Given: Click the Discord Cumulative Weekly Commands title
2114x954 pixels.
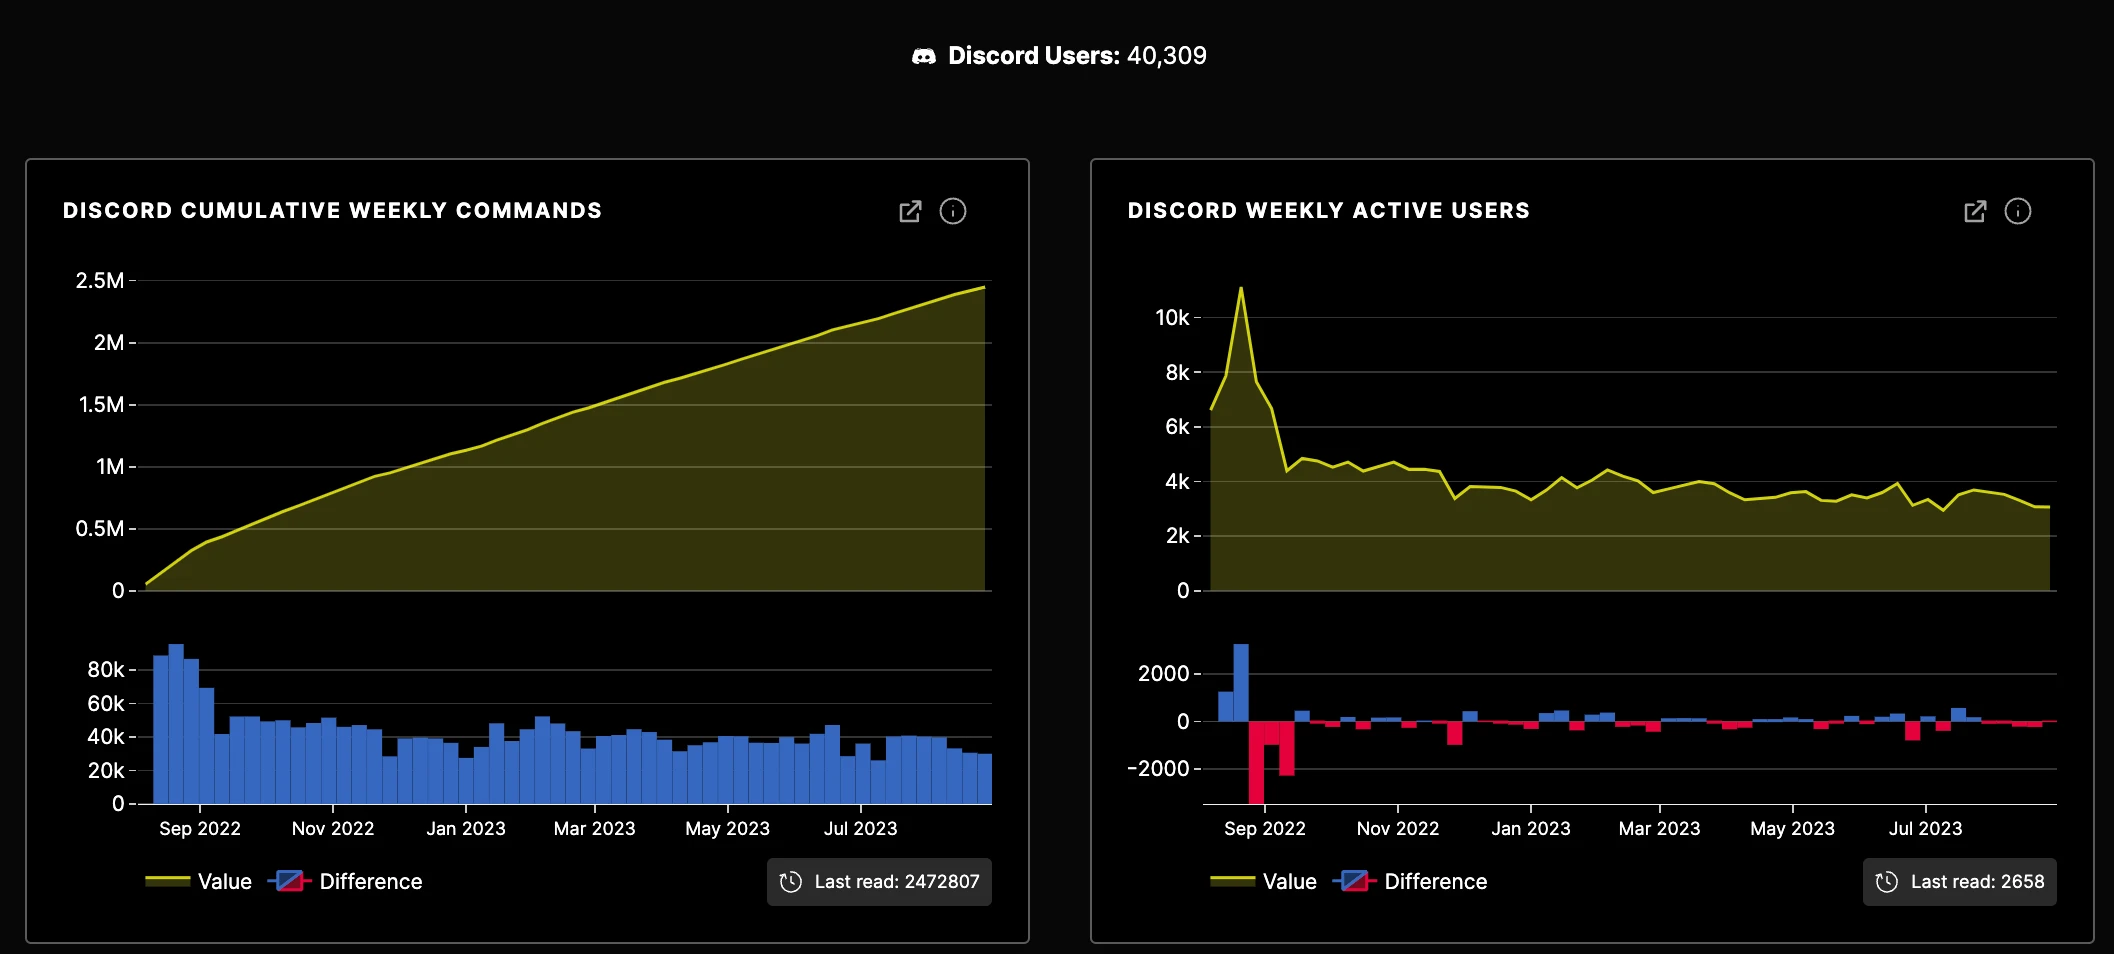Looking at the screenshot, I should click(332, 211).
